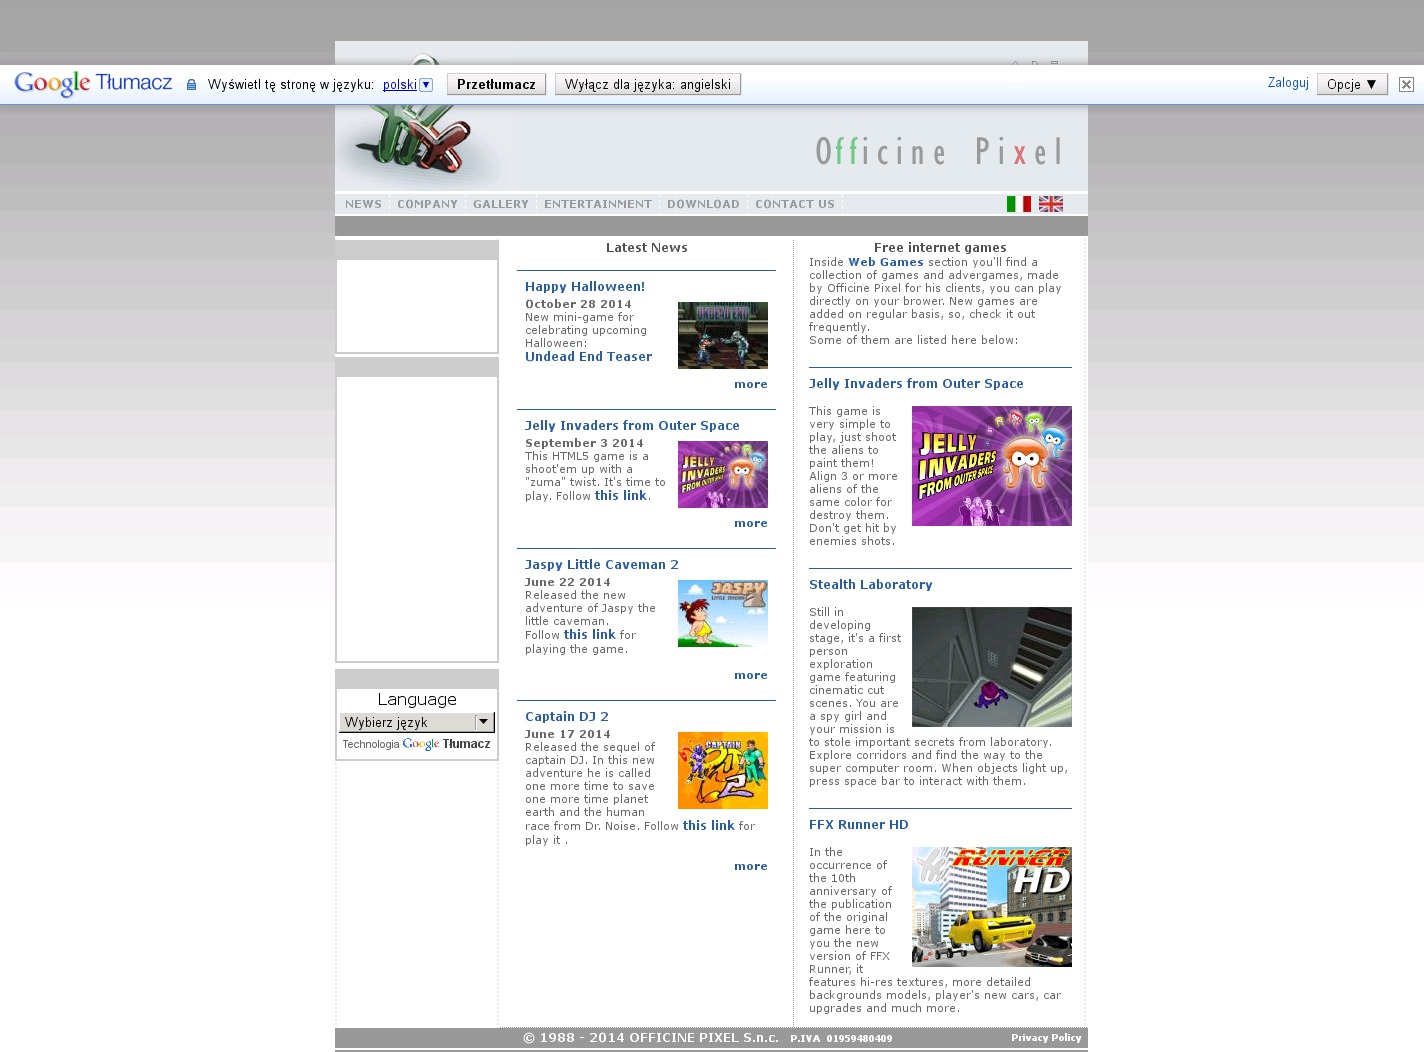Image resolution: width=1424 pixels, height=1052 pixels.
Task: Open the ENTERTAINMENT menu item
Action: 597,204
